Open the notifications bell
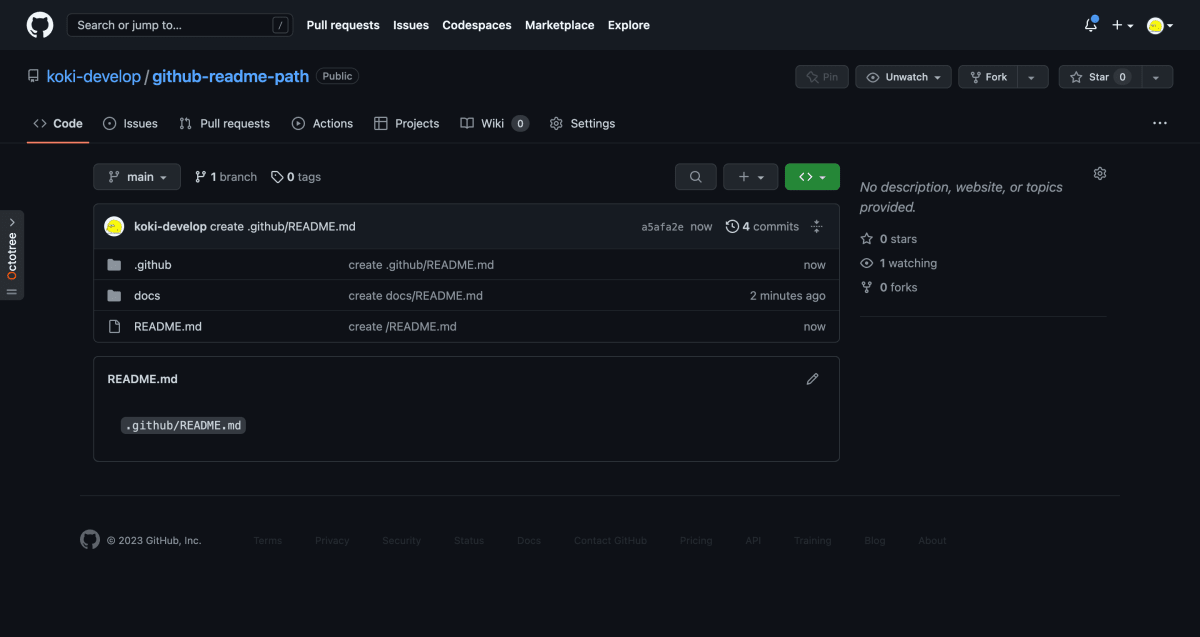Screen dimensions: 1200x637 coord(1091,25)
